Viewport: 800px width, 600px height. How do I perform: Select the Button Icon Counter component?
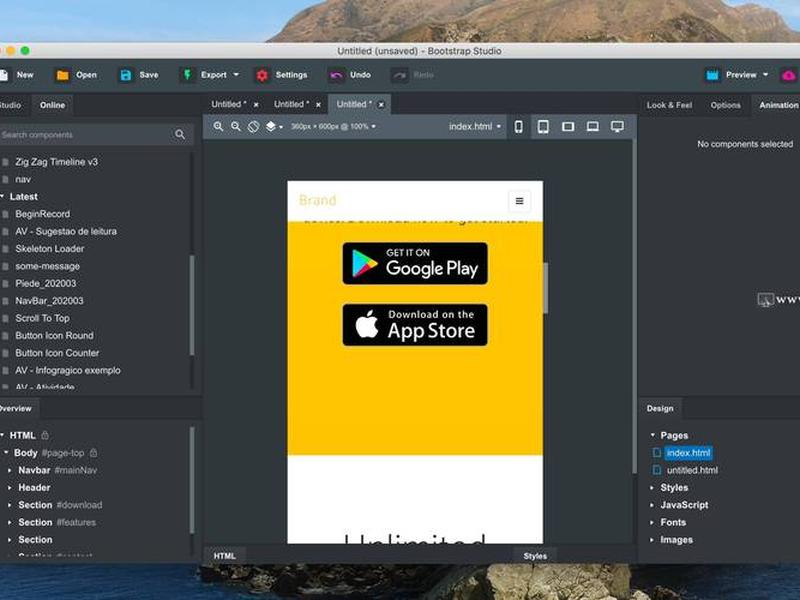point(57,353)
